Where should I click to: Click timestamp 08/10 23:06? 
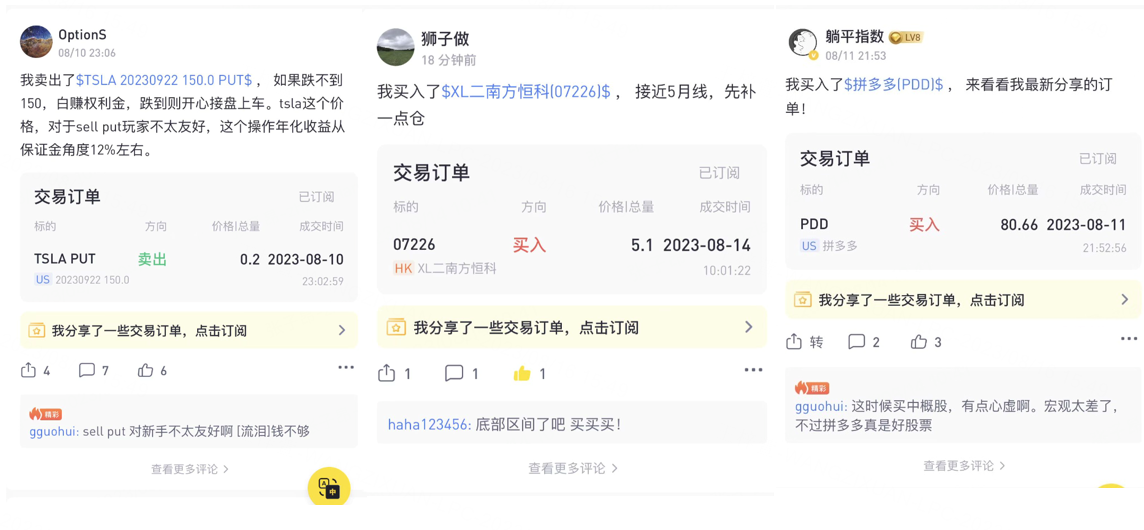tap(87, 53)
